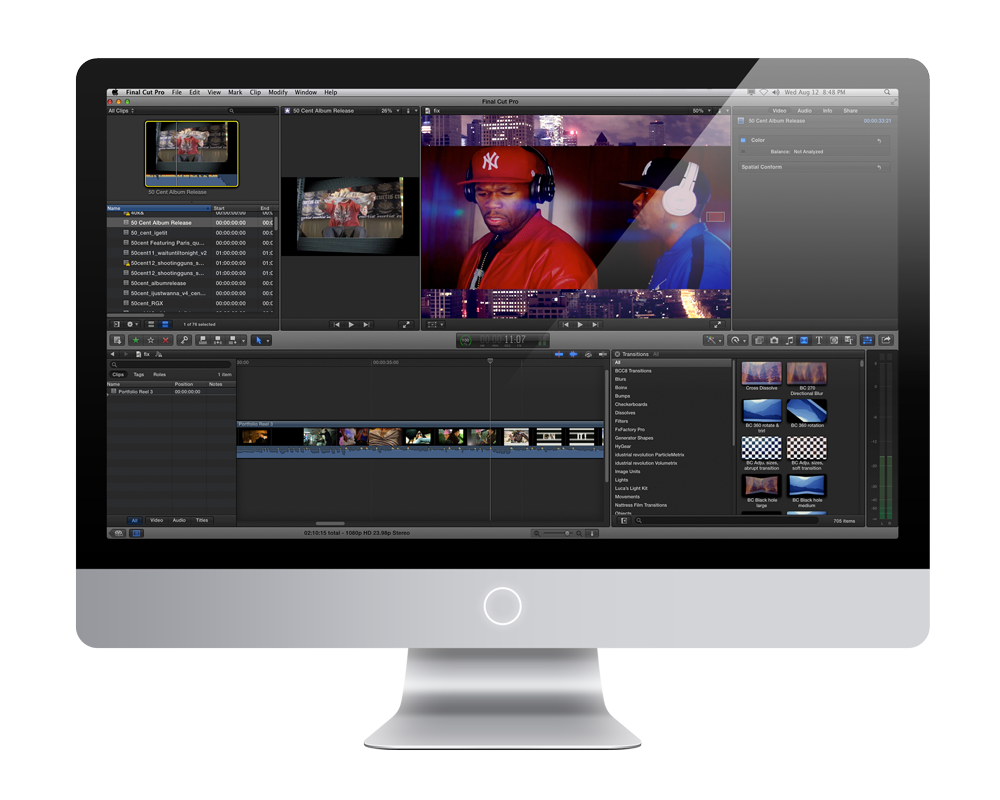Open the enhancements magic wand menu
The height and width of the screenshot is (800, 1000).
coord(713,341)
